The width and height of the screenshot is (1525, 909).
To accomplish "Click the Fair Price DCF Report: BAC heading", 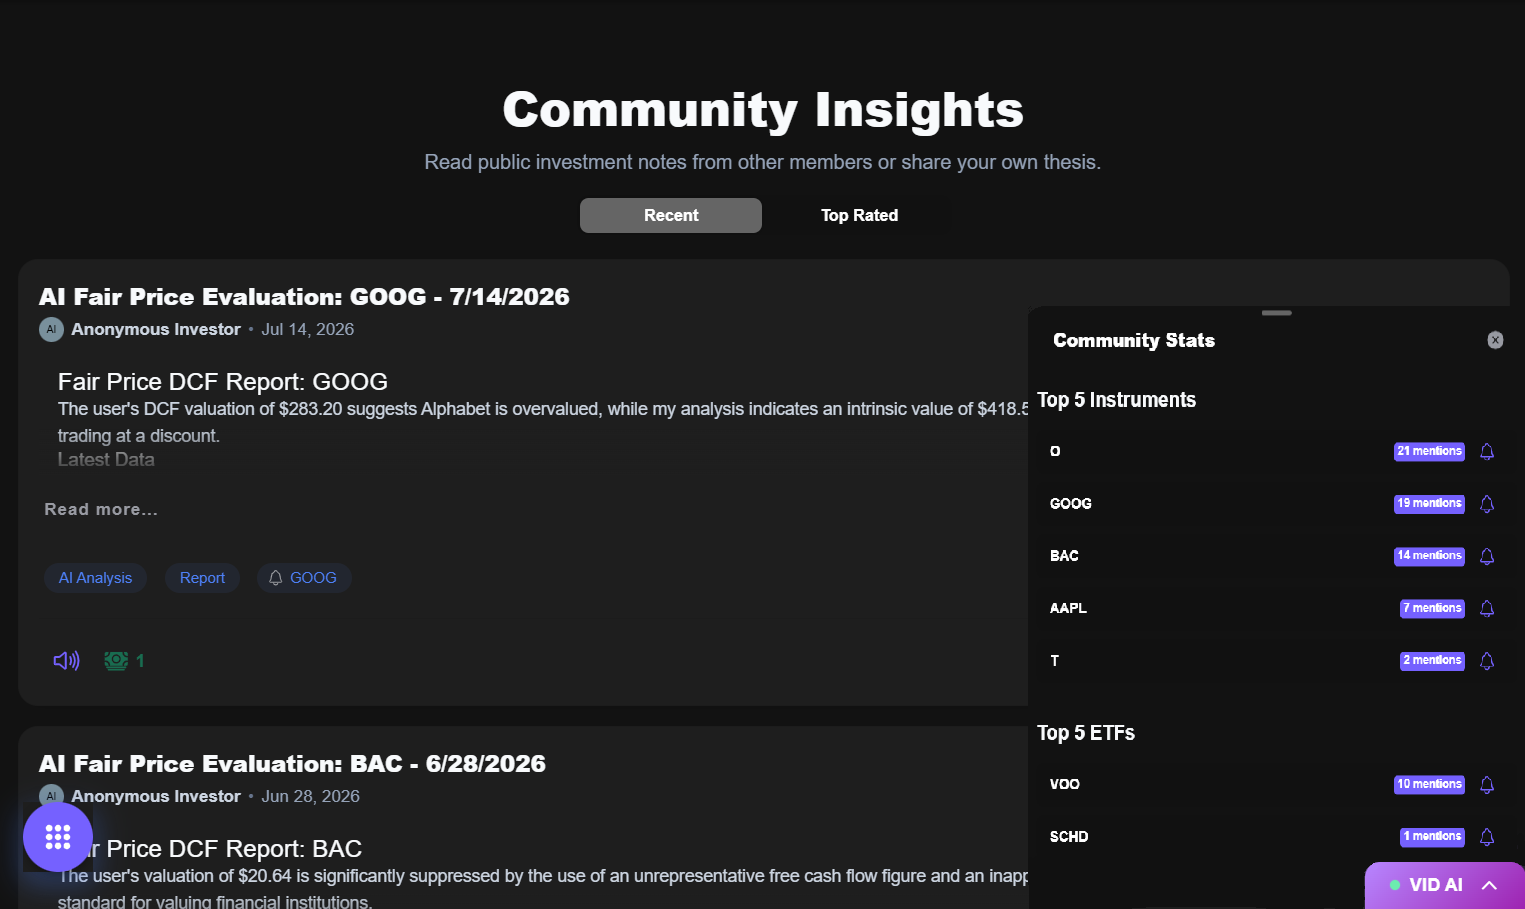I will [210, 849].
